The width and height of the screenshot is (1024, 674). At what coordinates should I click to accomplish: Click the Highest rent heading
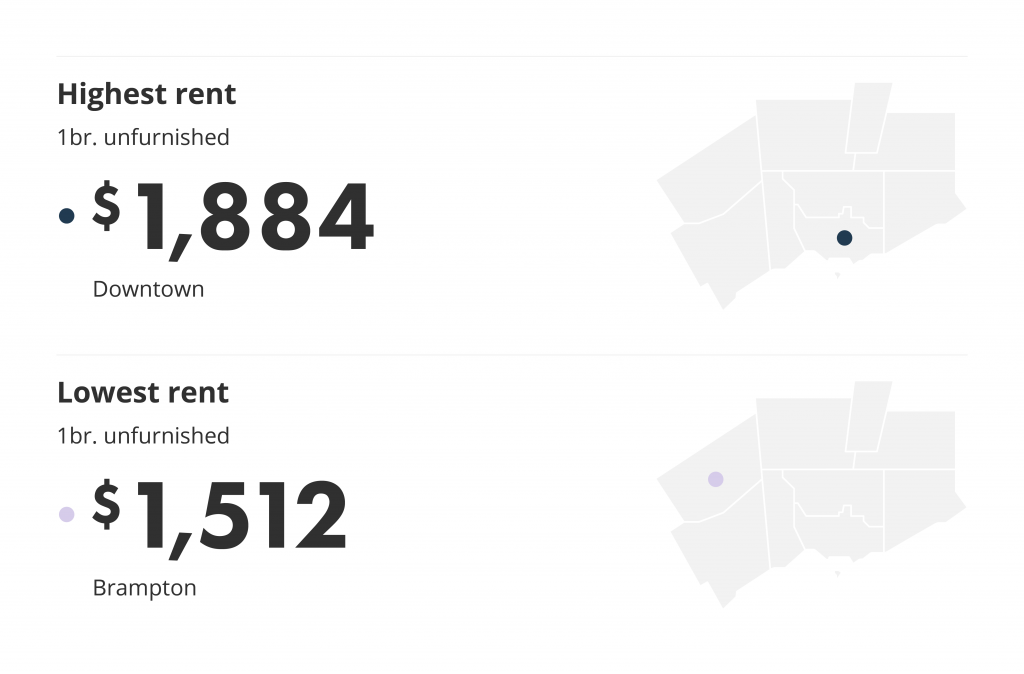pyautogui.click(x=146, y=94)
